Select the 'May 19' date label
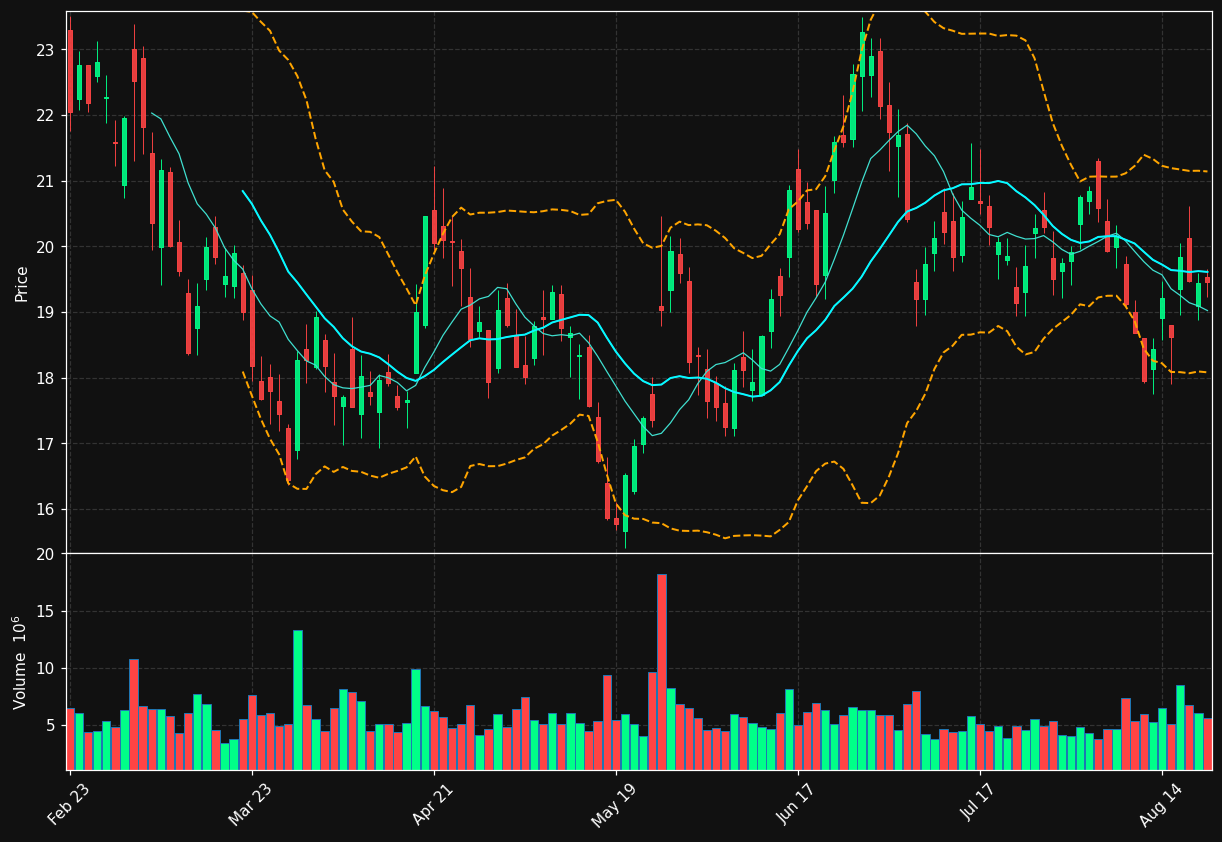Viewport: 1222px width, 842px height. pos(614,804)
